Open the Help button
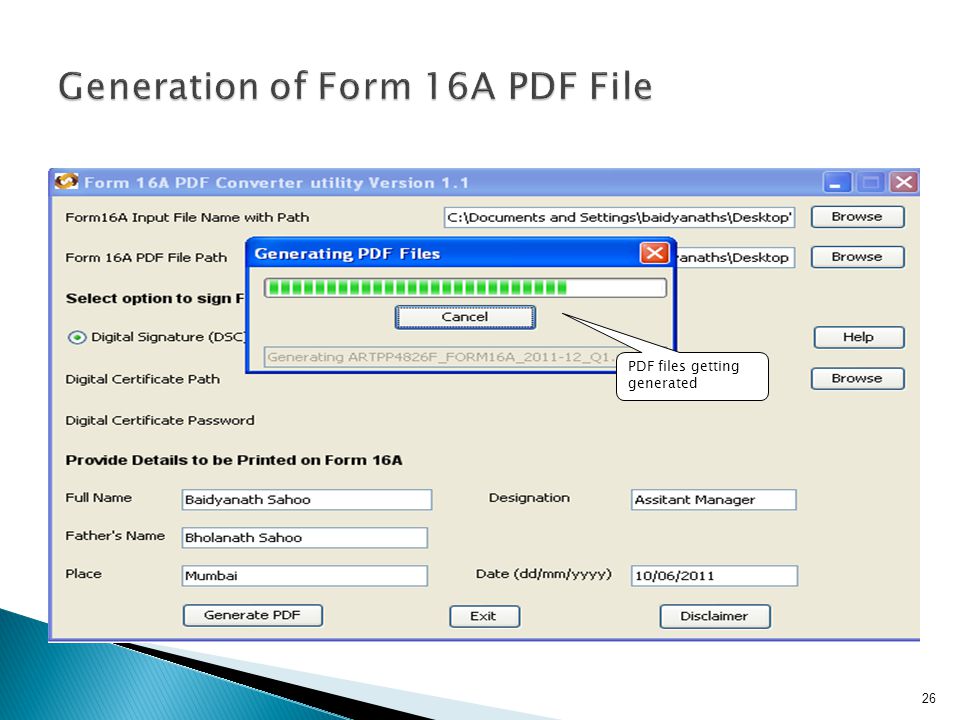Viewport: 960px width, 720px height. (x=858, y=337)
